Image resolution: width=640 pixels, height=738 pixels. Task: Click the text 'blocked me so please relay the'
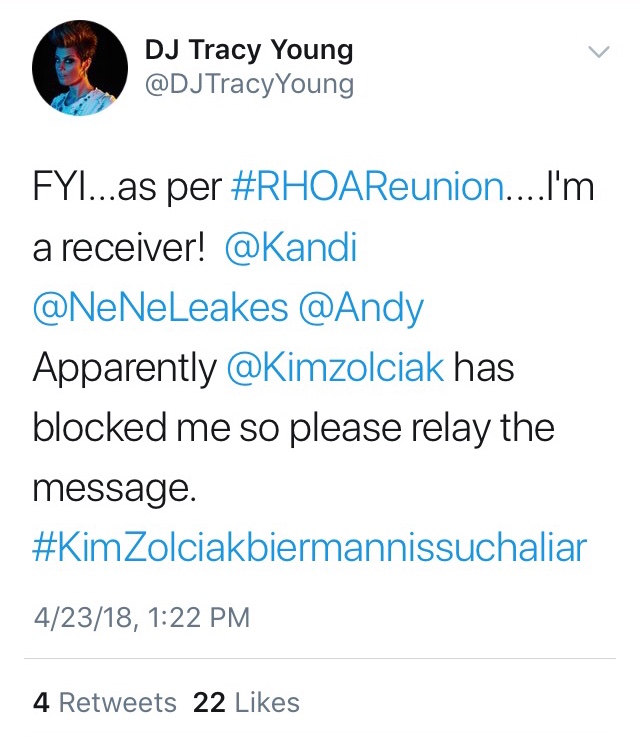[x=294, y=428]
